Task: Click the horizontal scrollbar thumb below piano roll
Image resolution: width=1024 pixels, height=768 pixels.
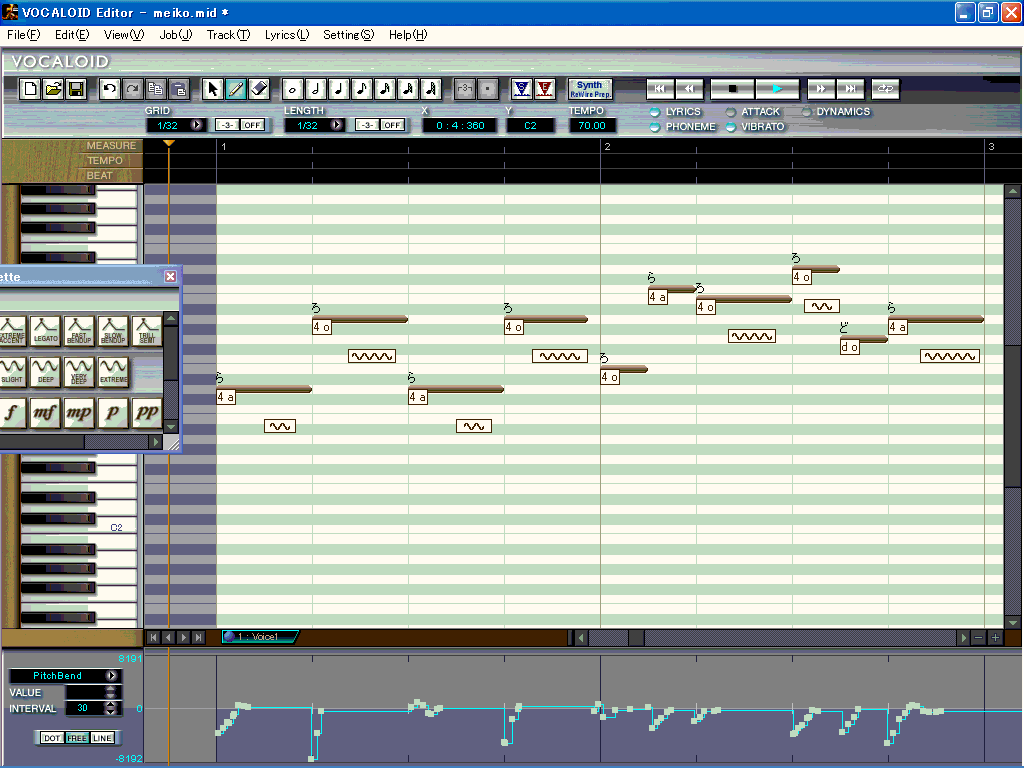Action: point(636,637)
